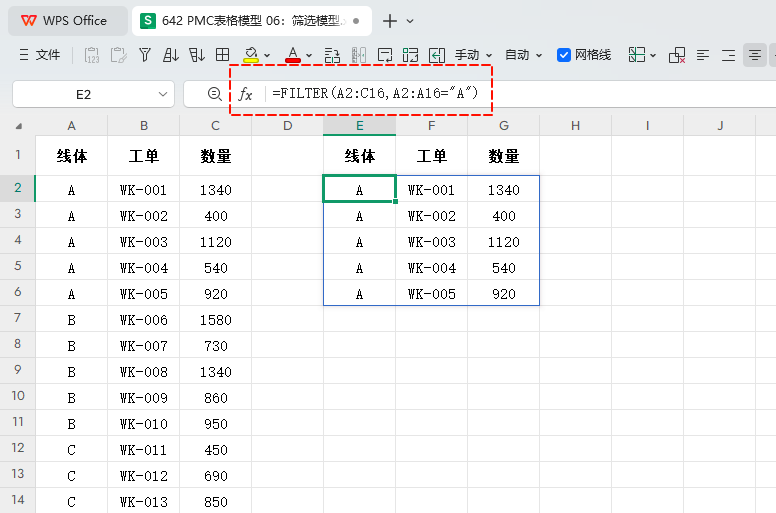Click cell C11 with value 950
The image size is (776, 513).
216,424
